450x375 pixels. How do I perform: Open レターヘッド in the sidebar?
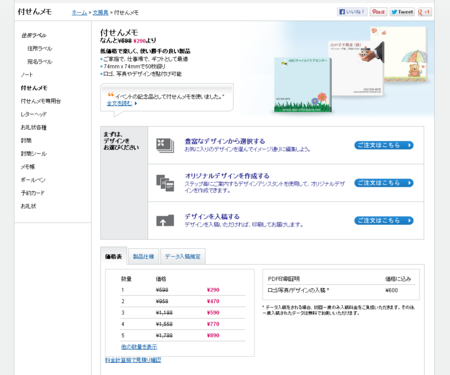tap(34, 114)
